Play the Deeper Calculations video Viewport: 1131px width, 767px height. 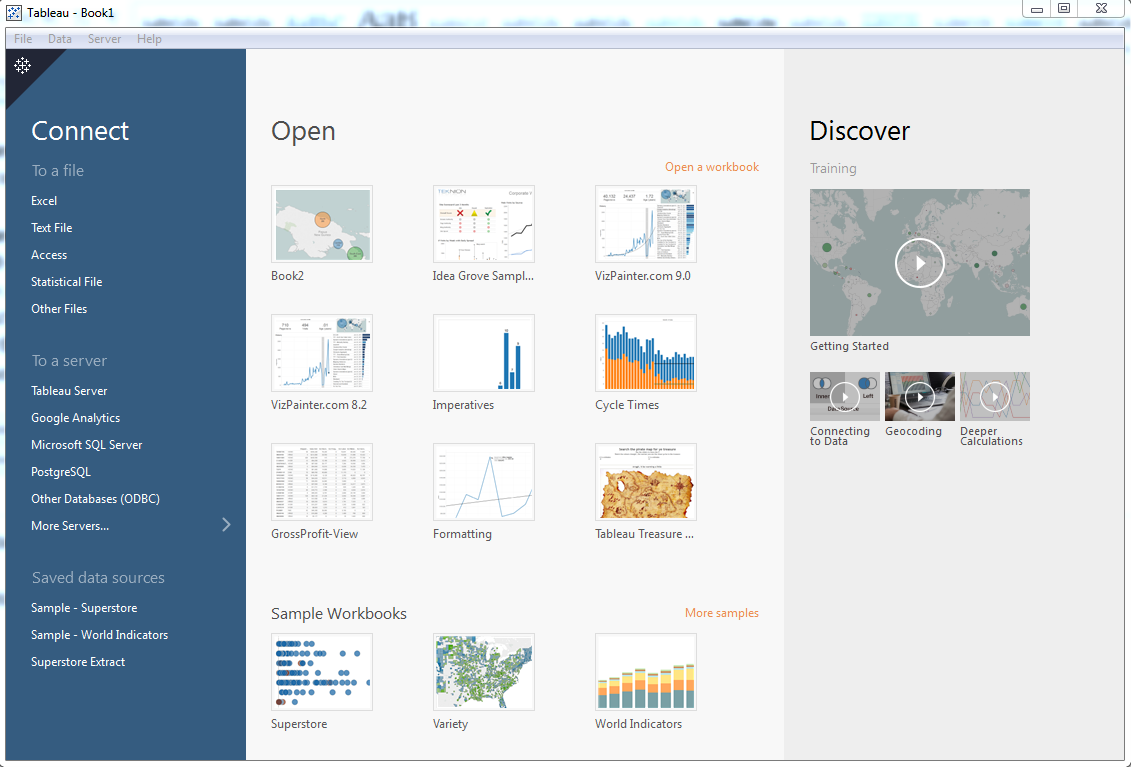(994, 397)
